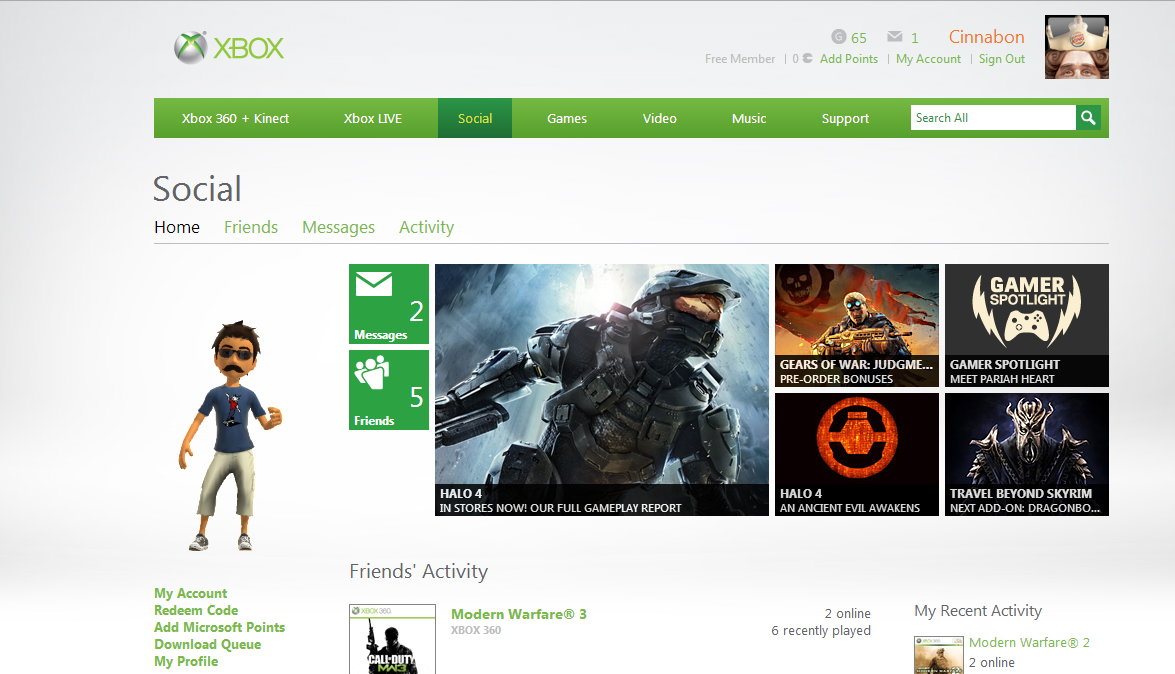Click the Cinnabon gamer picture

pyautogui.click(x=1077, y=46)
